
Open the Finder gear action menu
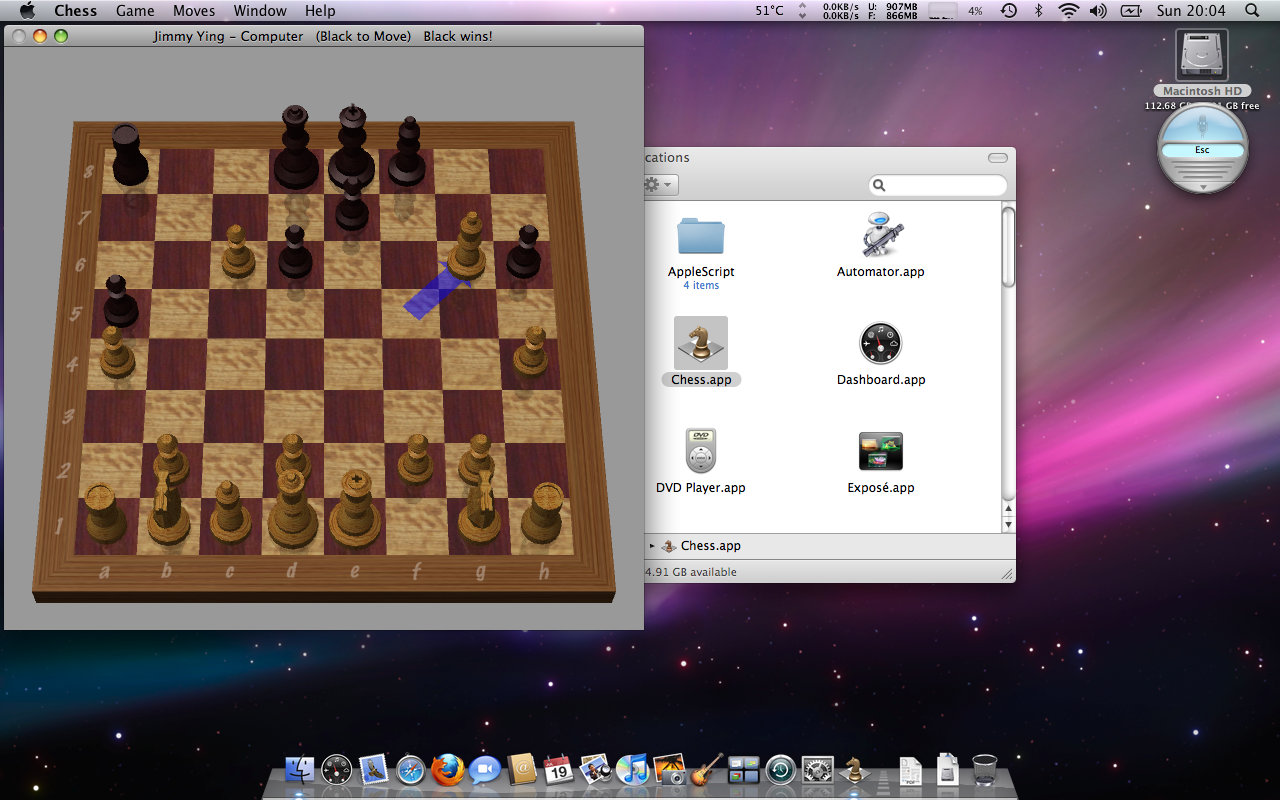click(x=658, y=185)
